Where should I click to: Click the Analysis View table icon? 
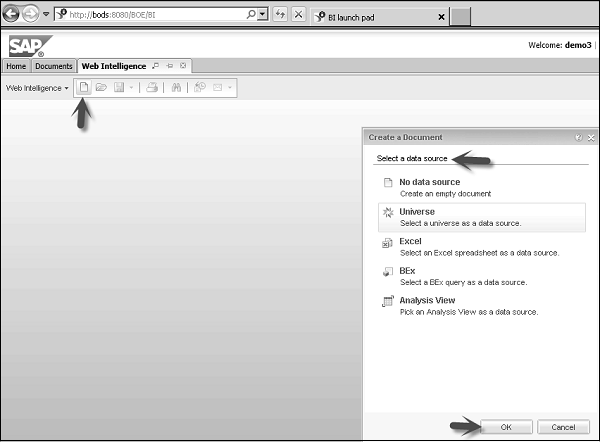(x=388, y=301)
